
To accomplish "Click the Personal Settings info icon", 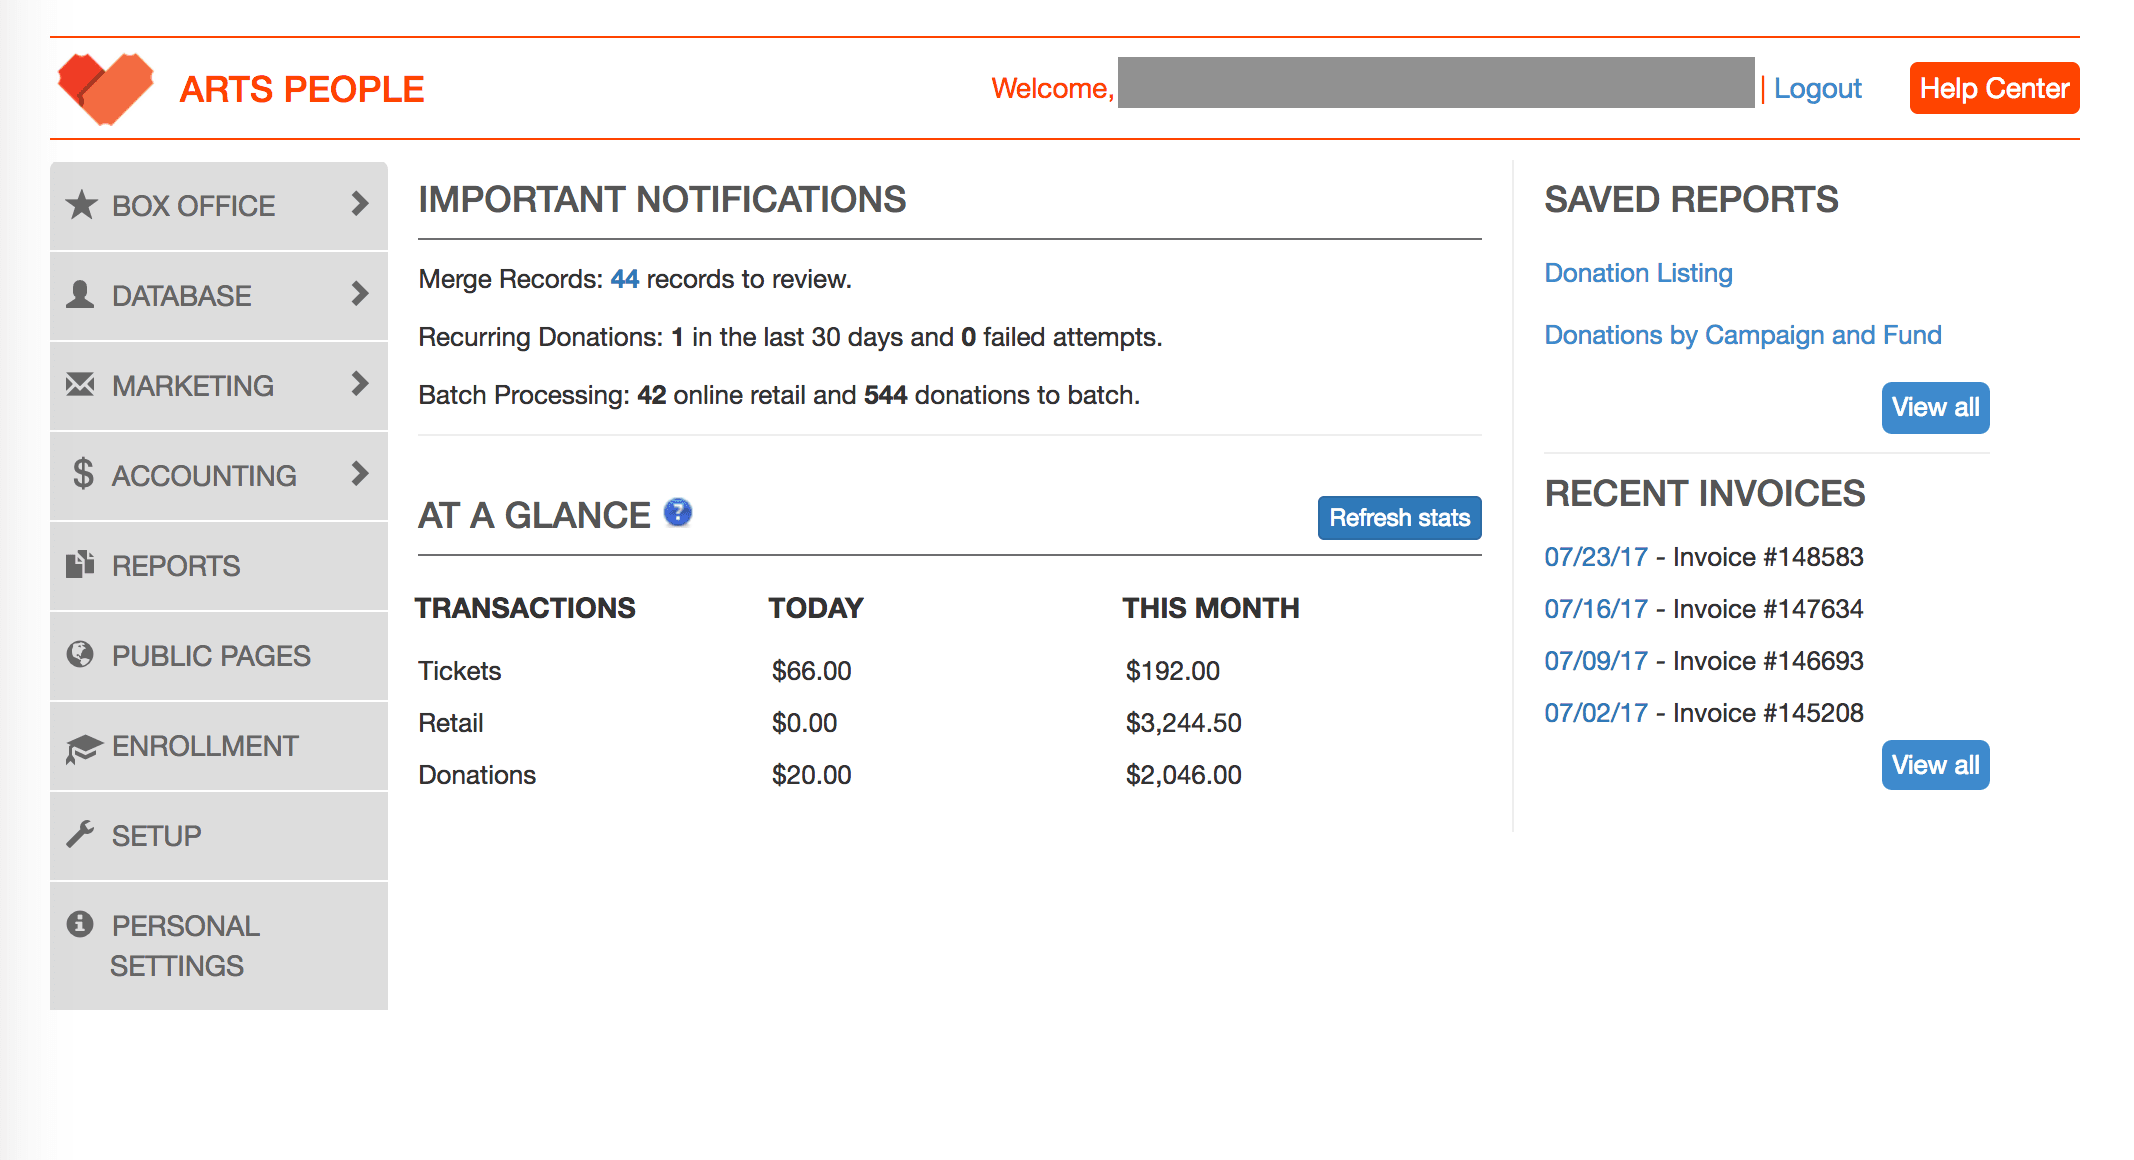I will (80, 924).
